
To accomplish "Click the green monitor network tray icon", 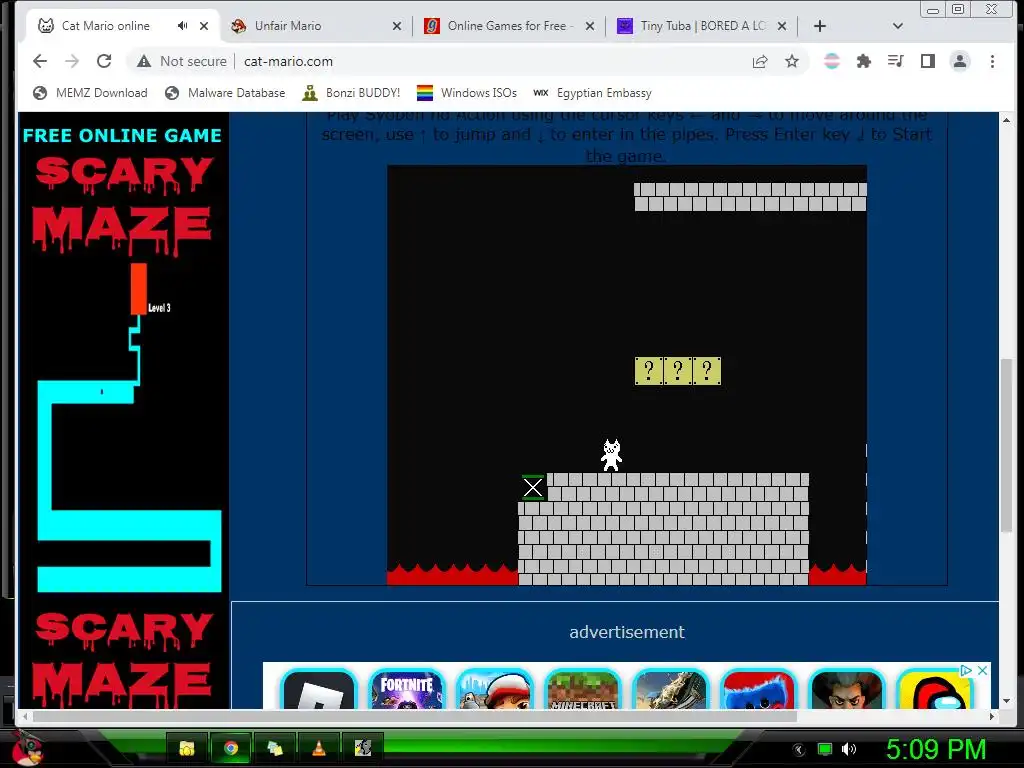I will (825, 749).
